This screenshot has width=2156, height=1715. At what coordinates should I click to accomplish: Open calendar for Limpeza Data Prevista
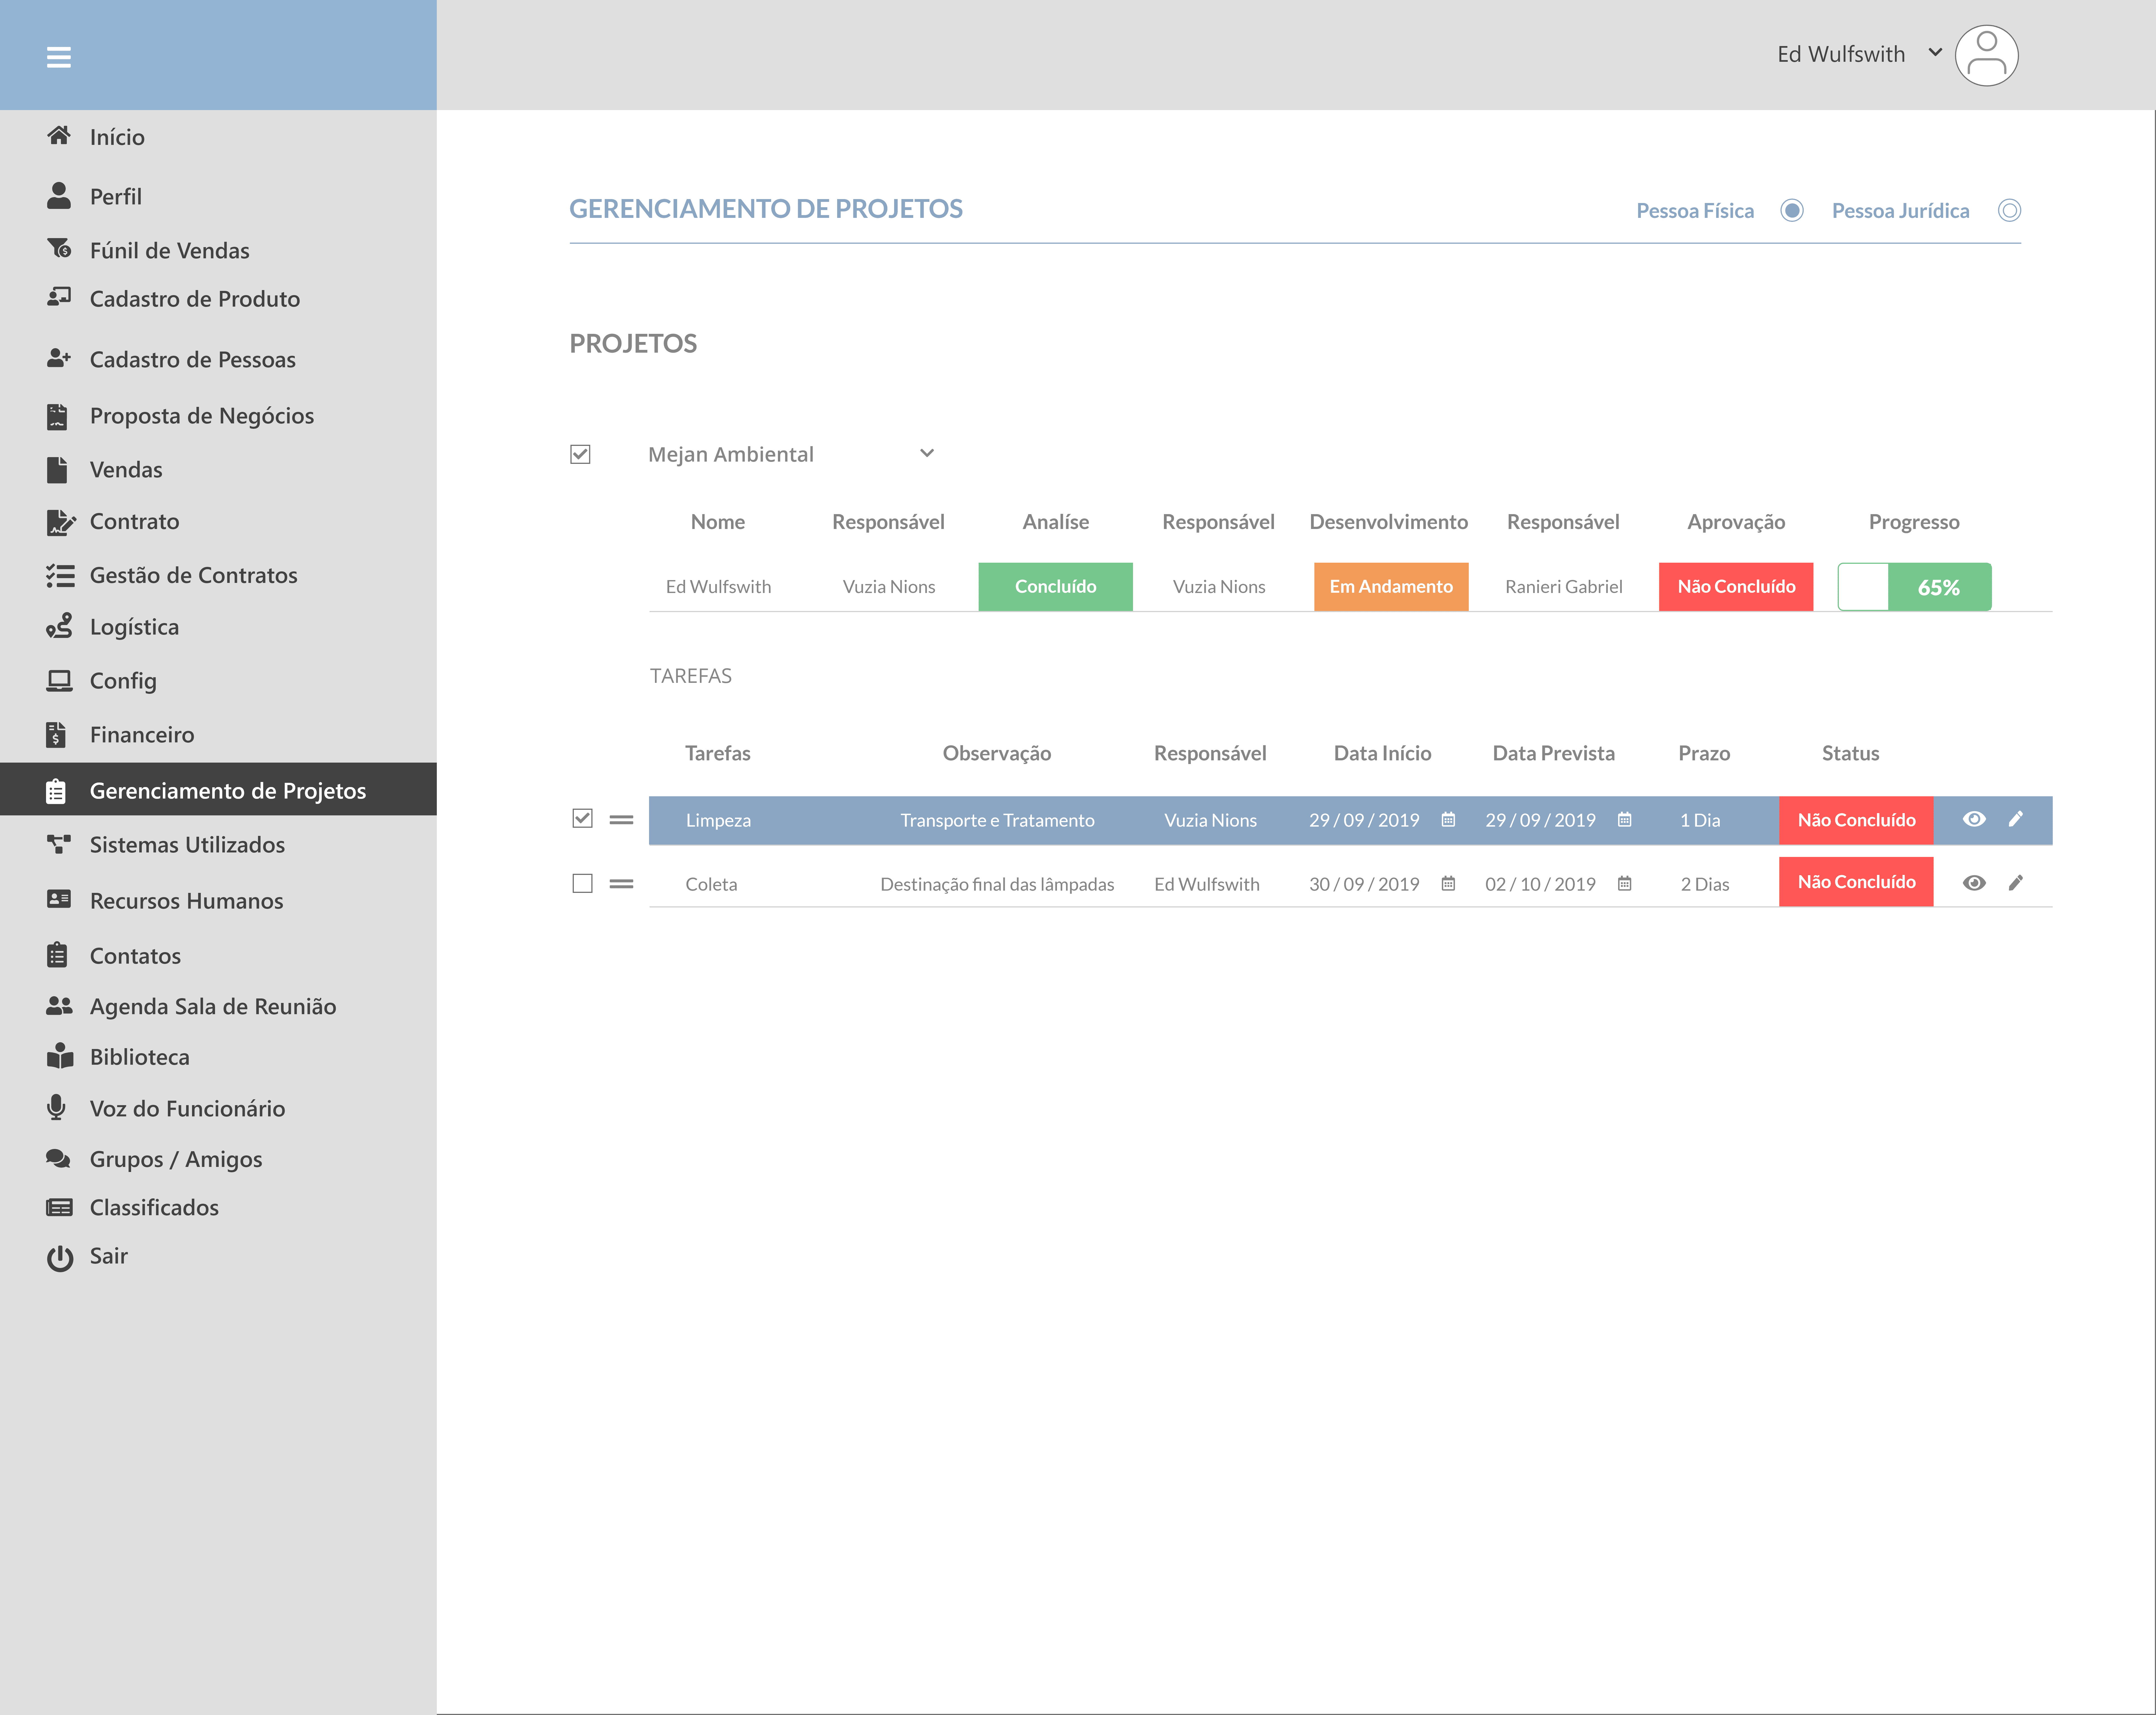1625,820
